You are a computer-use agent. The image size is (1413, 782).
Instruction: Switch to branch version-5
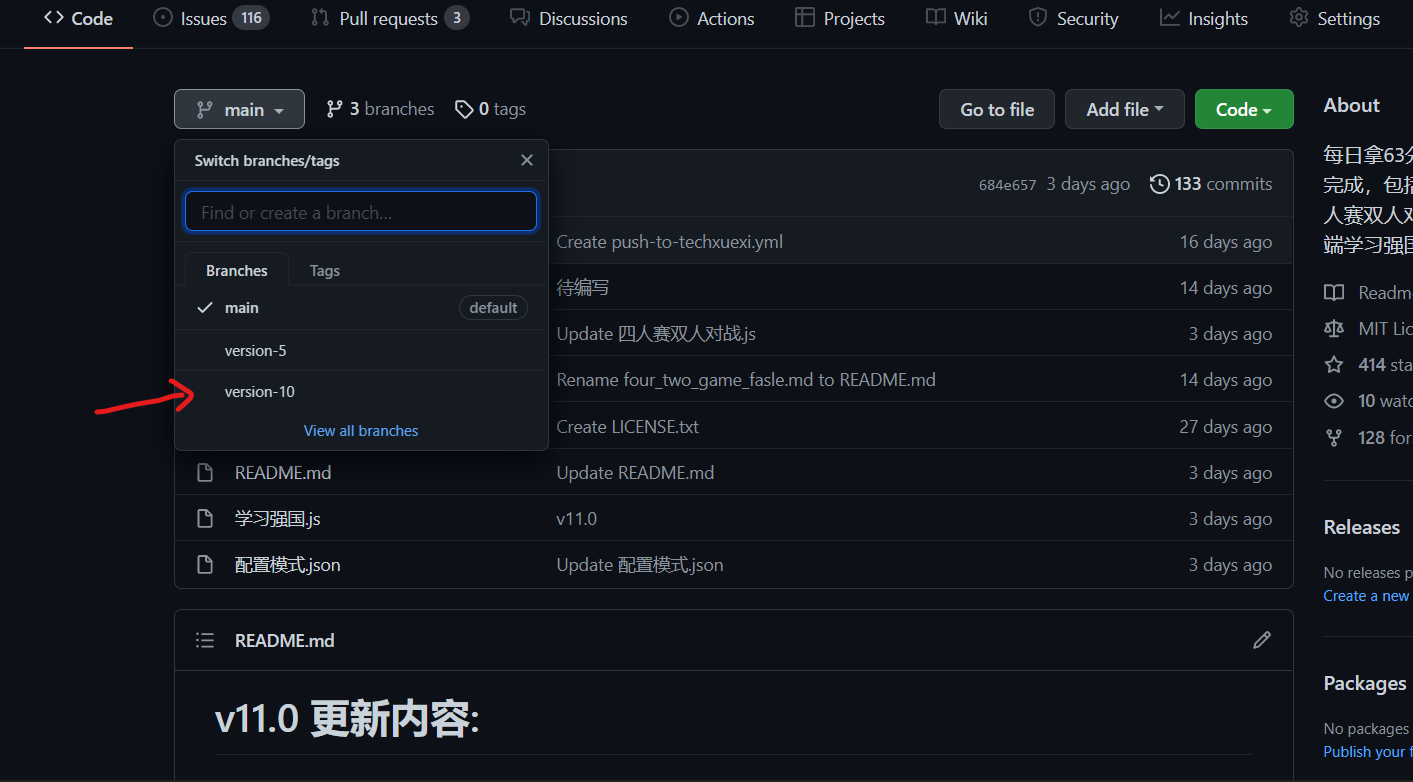click(361, 350)
